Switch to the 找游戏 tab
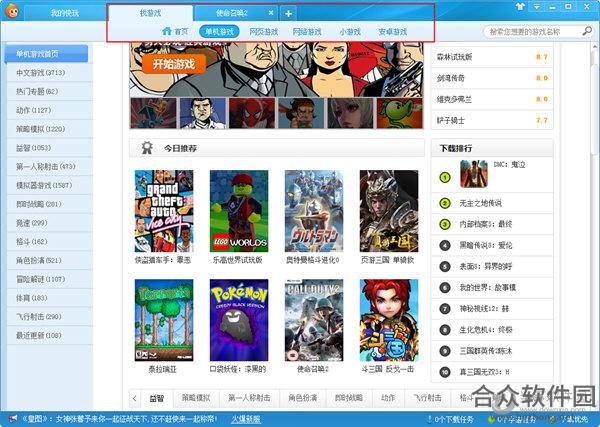 (x=150, y=13)
